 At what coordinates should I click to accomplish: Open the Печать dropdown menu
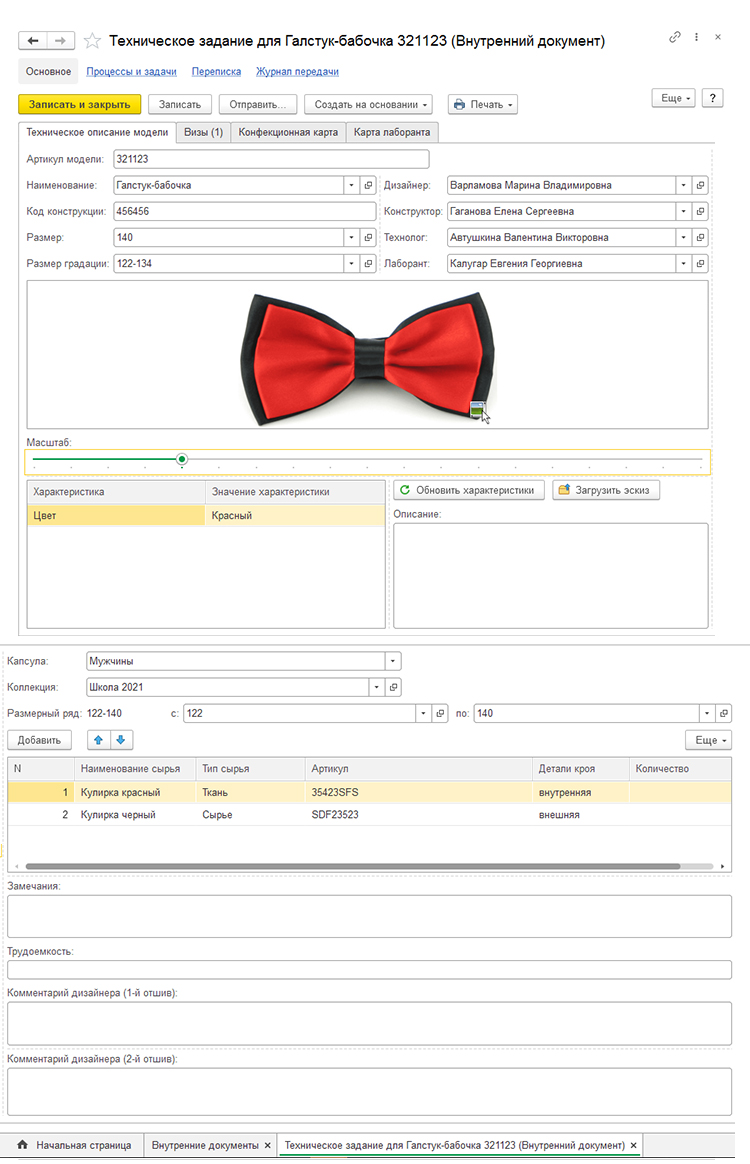[482, 104]
